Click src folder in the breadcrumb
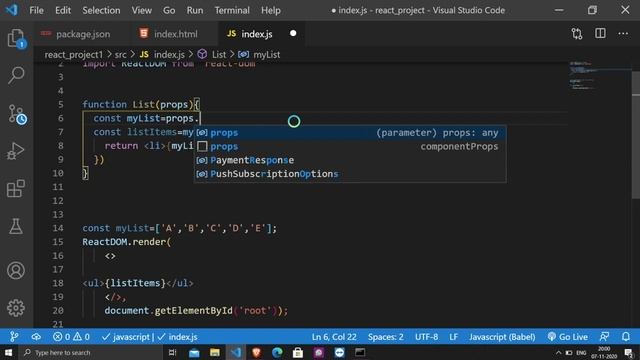Screen dimensions: 640x360 pos(120,54)
